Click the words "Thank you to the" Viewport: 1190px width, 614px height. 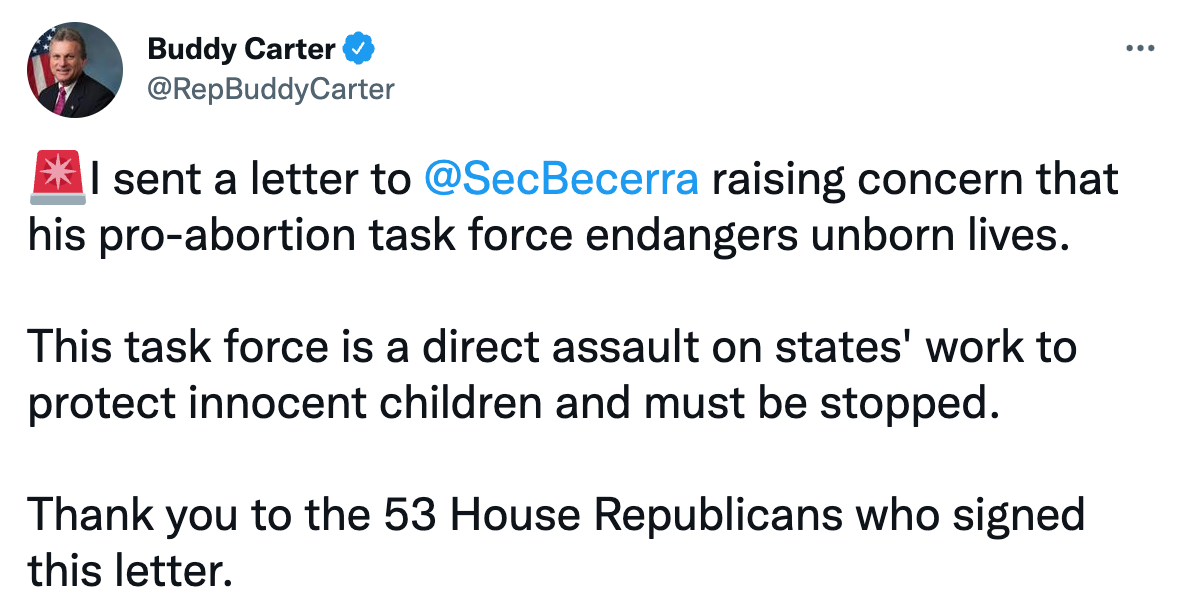coord(200,515)
